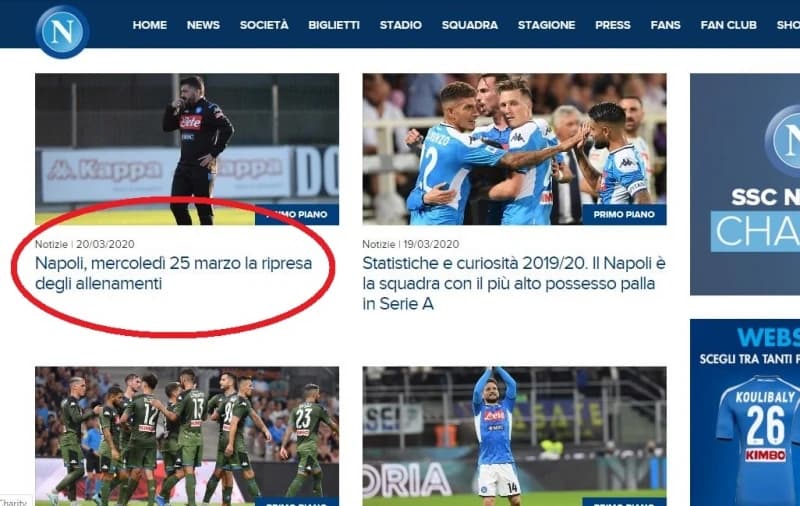Navigate to SQUADRA

[x=469, y=25]
